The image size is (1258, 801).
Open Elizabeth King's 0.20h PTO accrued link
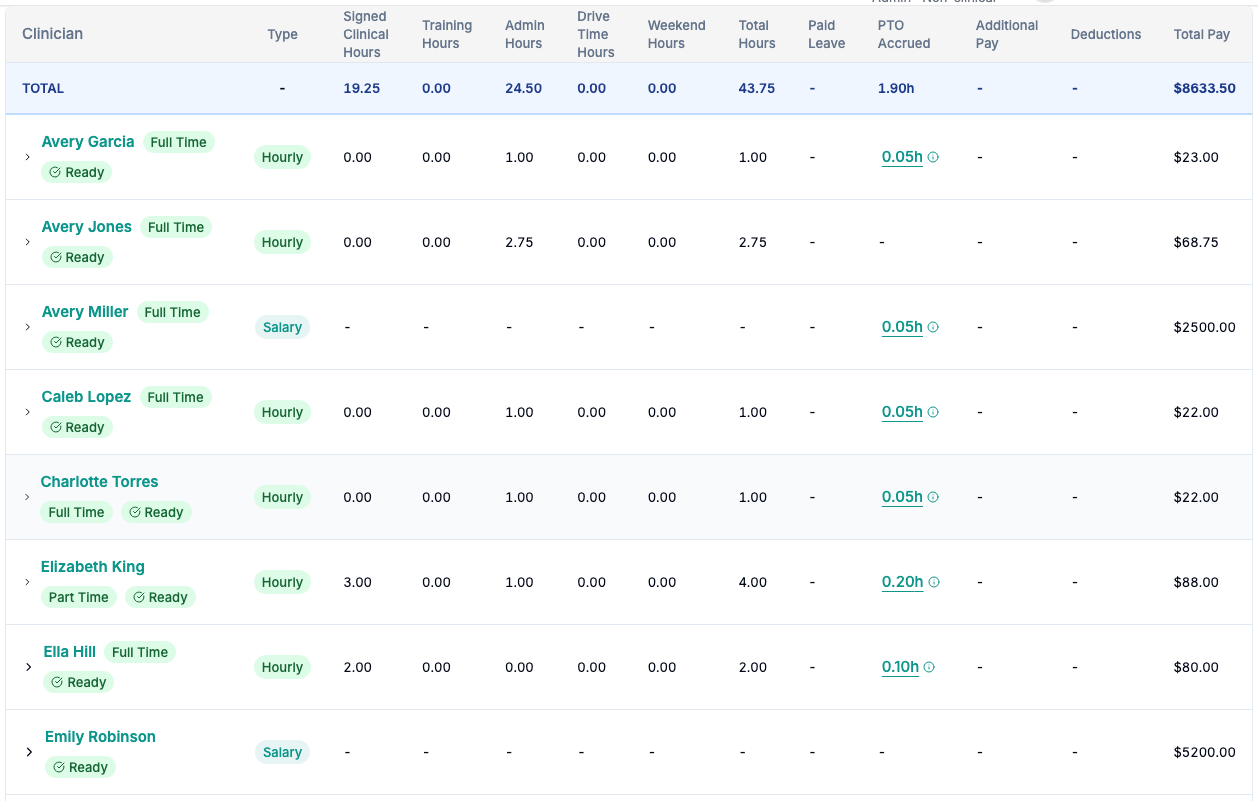click(902, 582)
